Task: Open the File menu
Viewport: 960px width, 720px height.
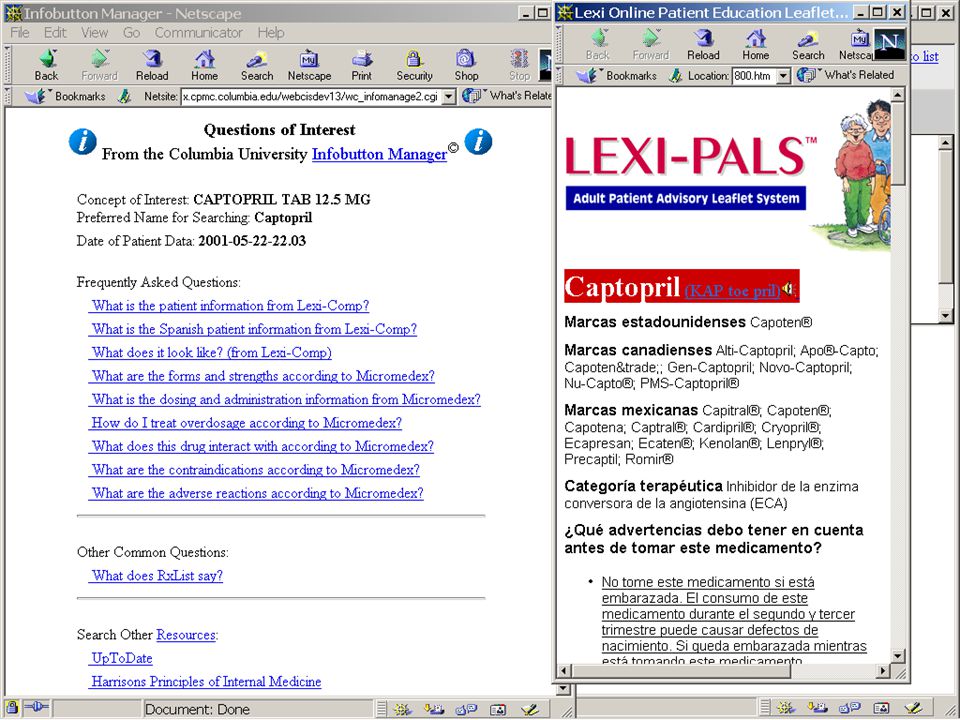Action: [x=20, y=32]
